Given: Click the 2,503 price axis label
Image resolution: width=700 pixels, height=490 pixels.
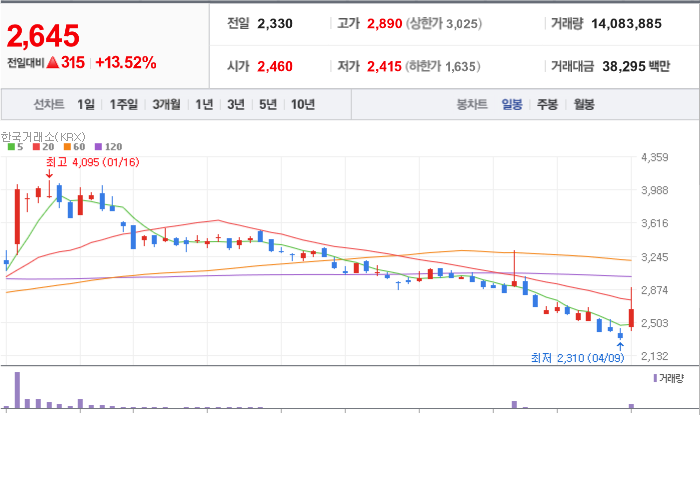Looking at the screenshot, I should click(x=655, y=323).
